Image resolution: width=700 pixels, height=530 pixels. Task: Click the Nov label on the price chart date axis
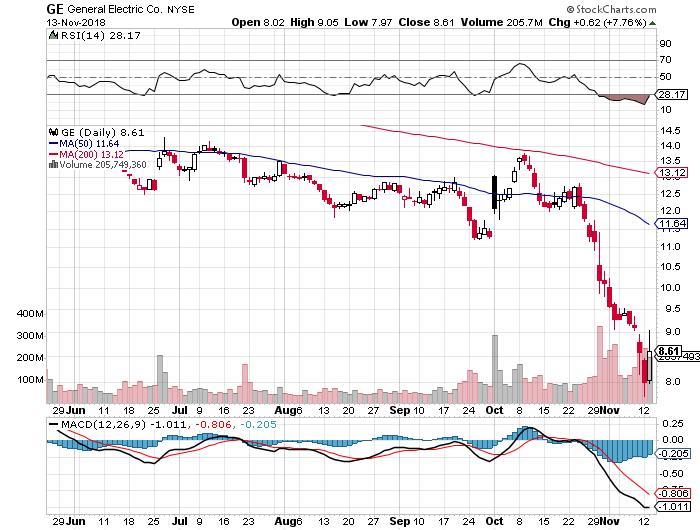610,410
